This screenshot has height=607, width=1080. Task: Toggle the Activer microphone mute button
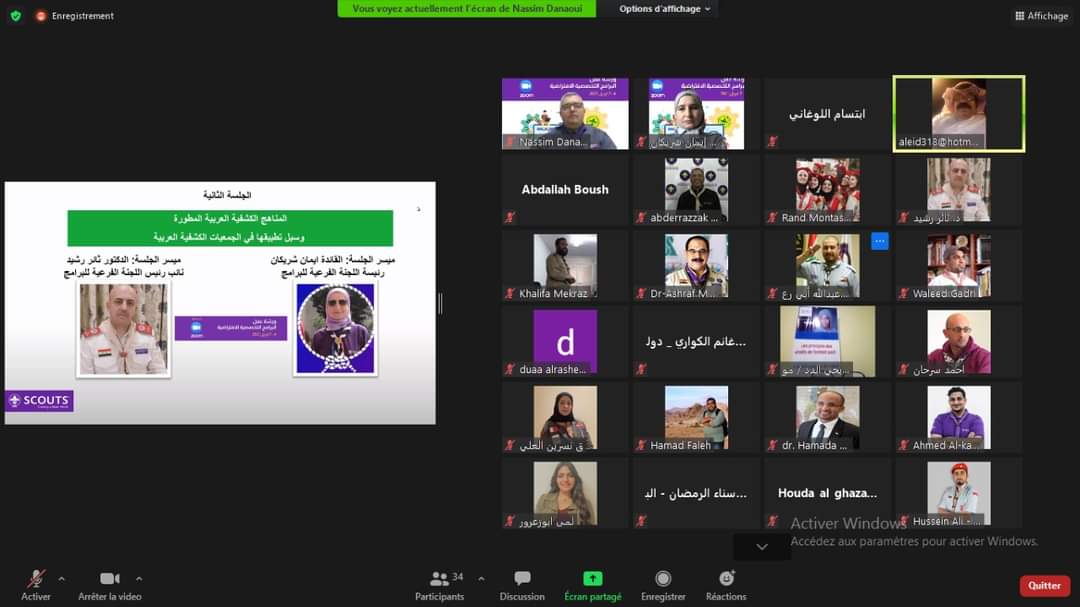36,579
